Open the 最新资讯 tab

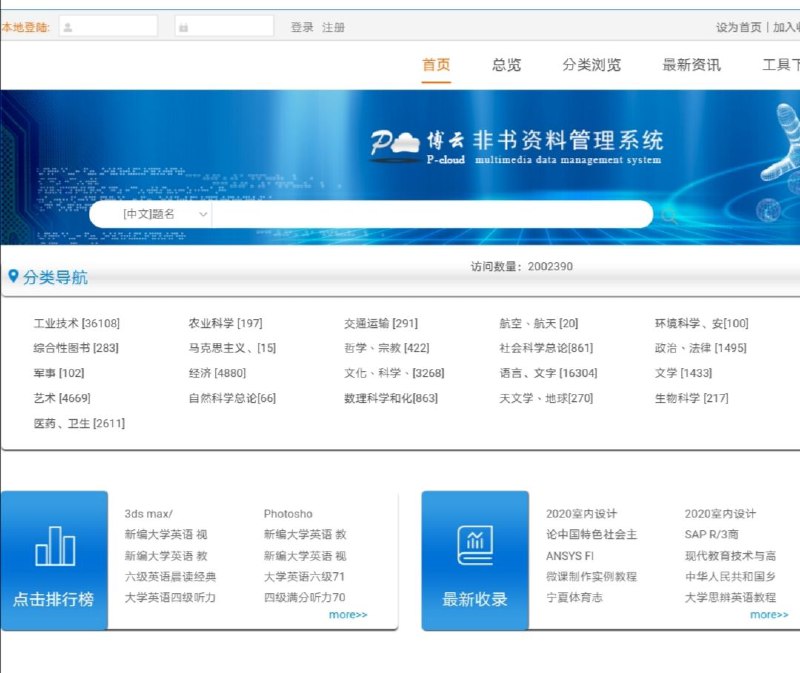(x=691, y=65)
